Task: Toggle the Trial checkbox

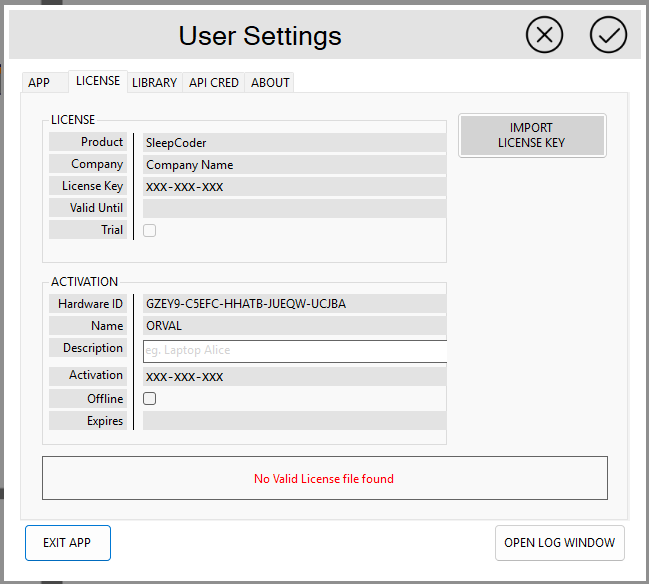Action: (150, 230)
